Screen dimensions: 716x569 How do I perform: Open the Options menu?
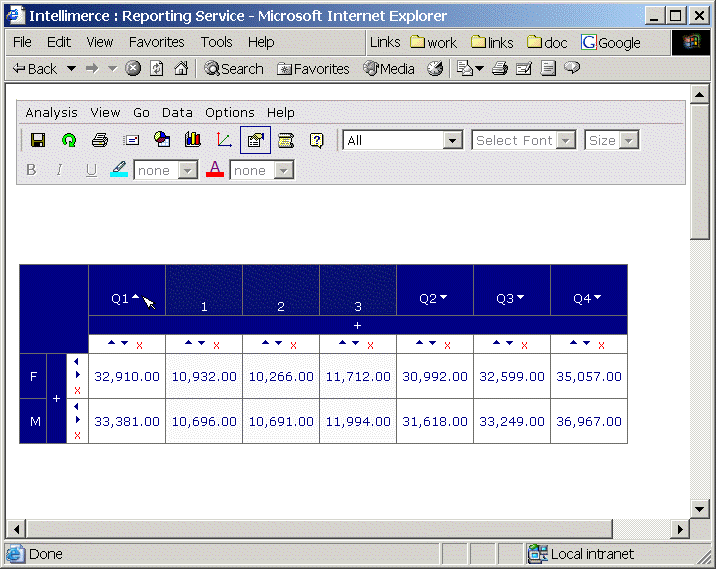230,112
